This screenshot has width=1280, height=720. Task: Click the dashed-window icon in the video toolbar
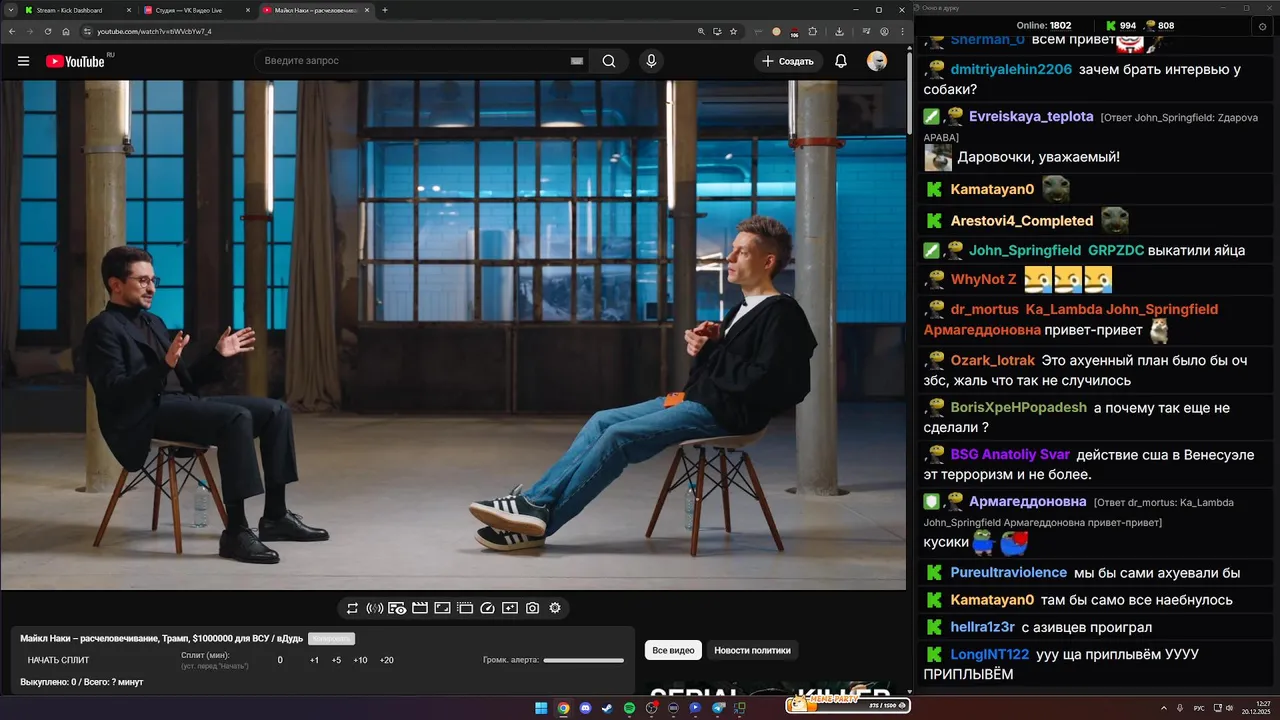click(465, 608)
